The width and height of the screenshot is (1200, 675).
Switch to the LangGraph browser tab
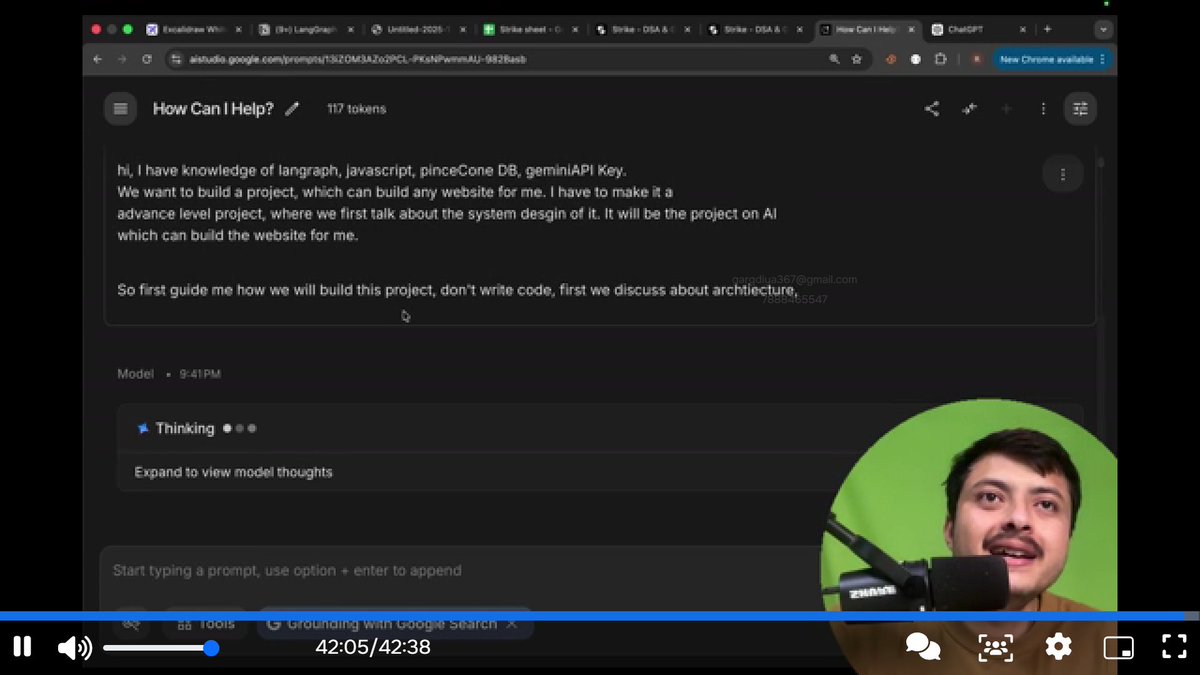(x=306, y=30)
